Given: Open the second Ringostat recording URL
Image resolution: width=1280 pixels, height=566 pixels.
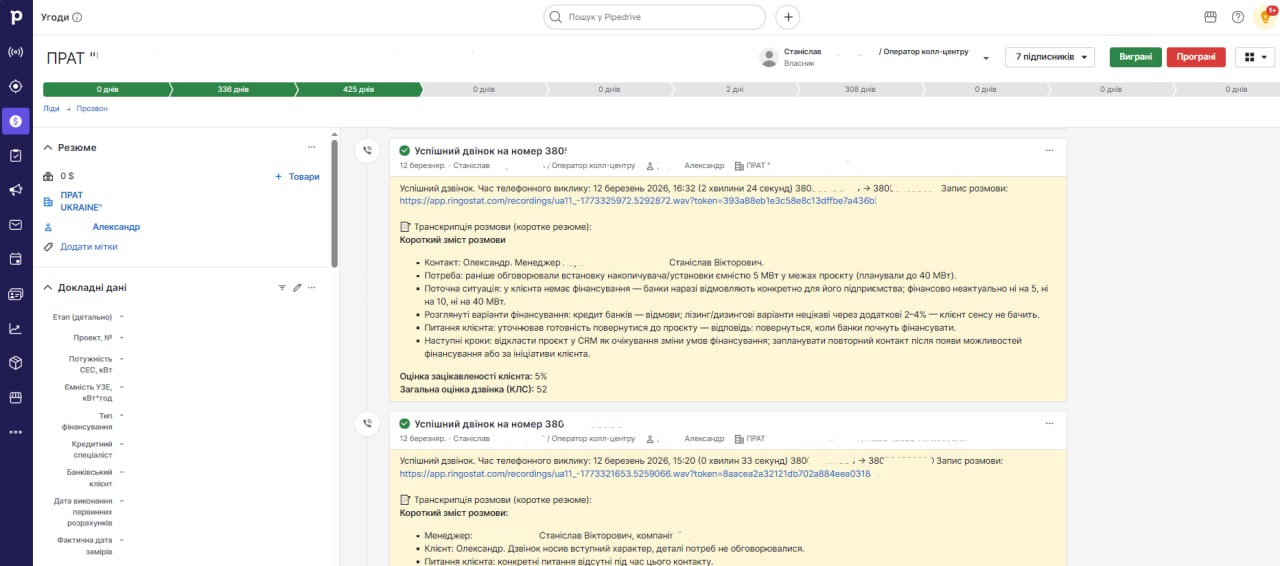Looking at the screenshot, I should (x=635, y=474).
